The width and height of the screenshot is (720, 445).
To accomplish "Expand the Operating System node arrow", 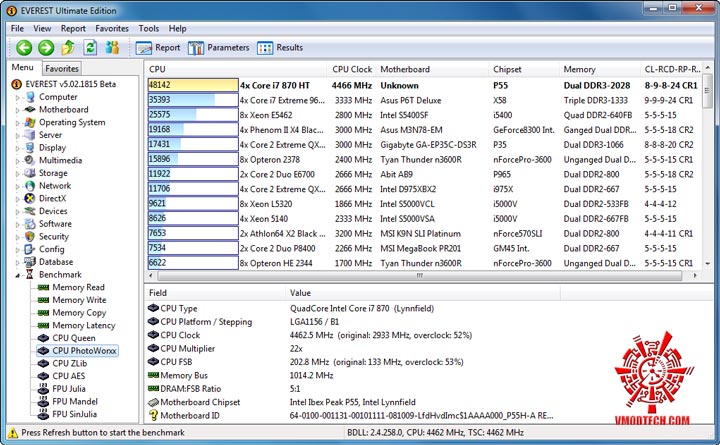I will tap(17, 123).
